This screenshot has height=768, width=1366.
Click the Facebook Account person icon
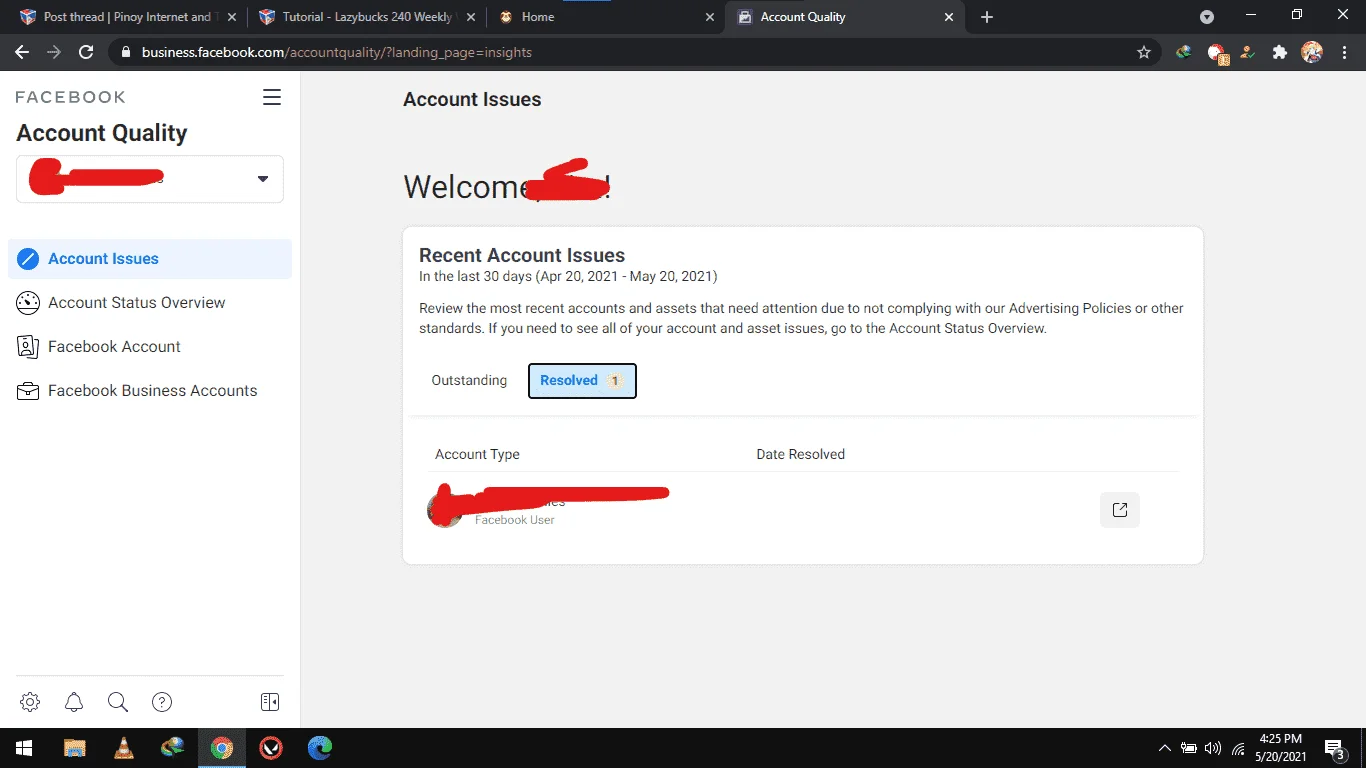click(x=28, y=347)
